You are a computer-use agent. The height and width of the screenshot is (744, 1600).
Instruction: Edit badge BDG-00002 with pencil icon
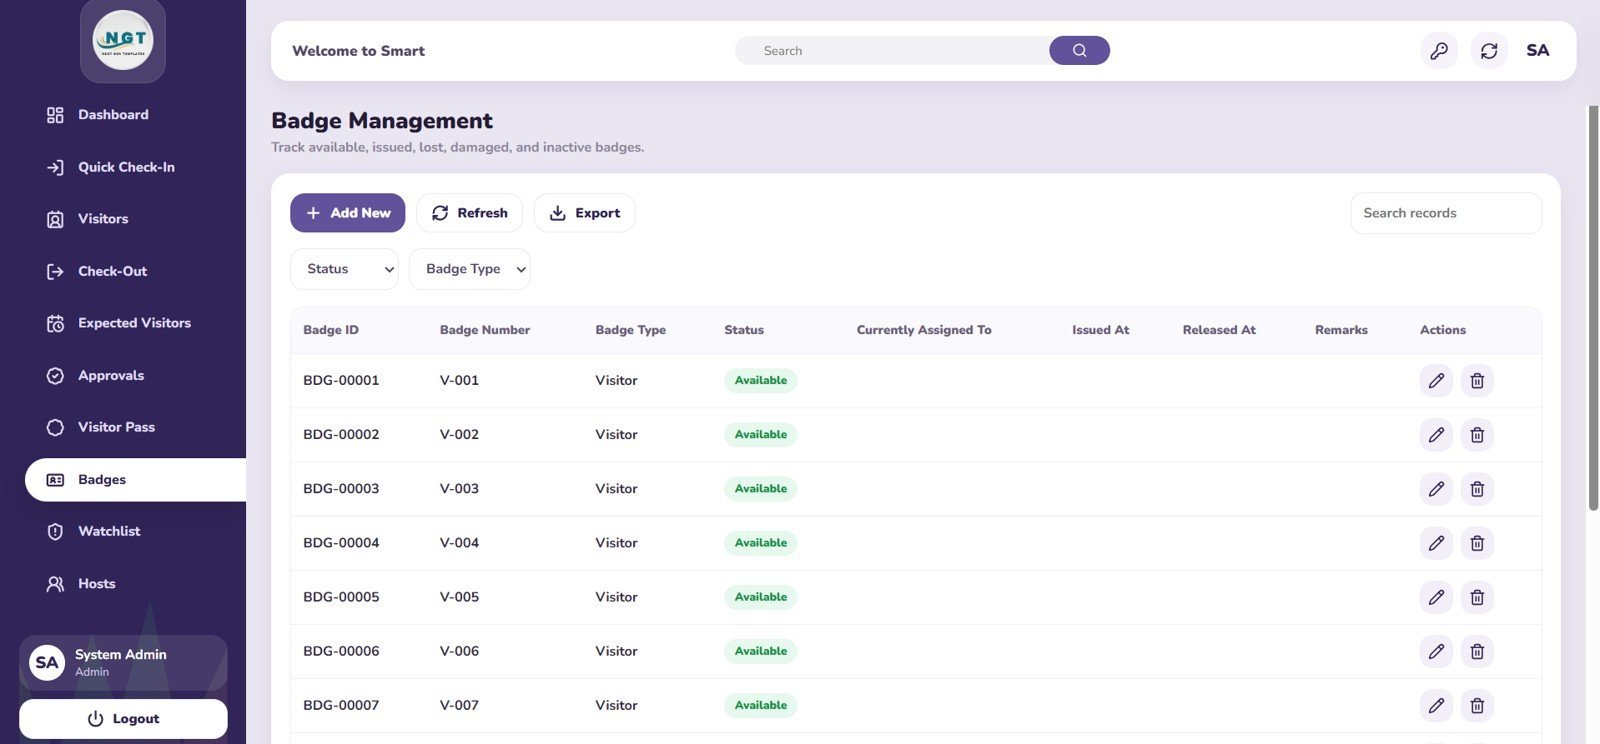point(1436,435)
